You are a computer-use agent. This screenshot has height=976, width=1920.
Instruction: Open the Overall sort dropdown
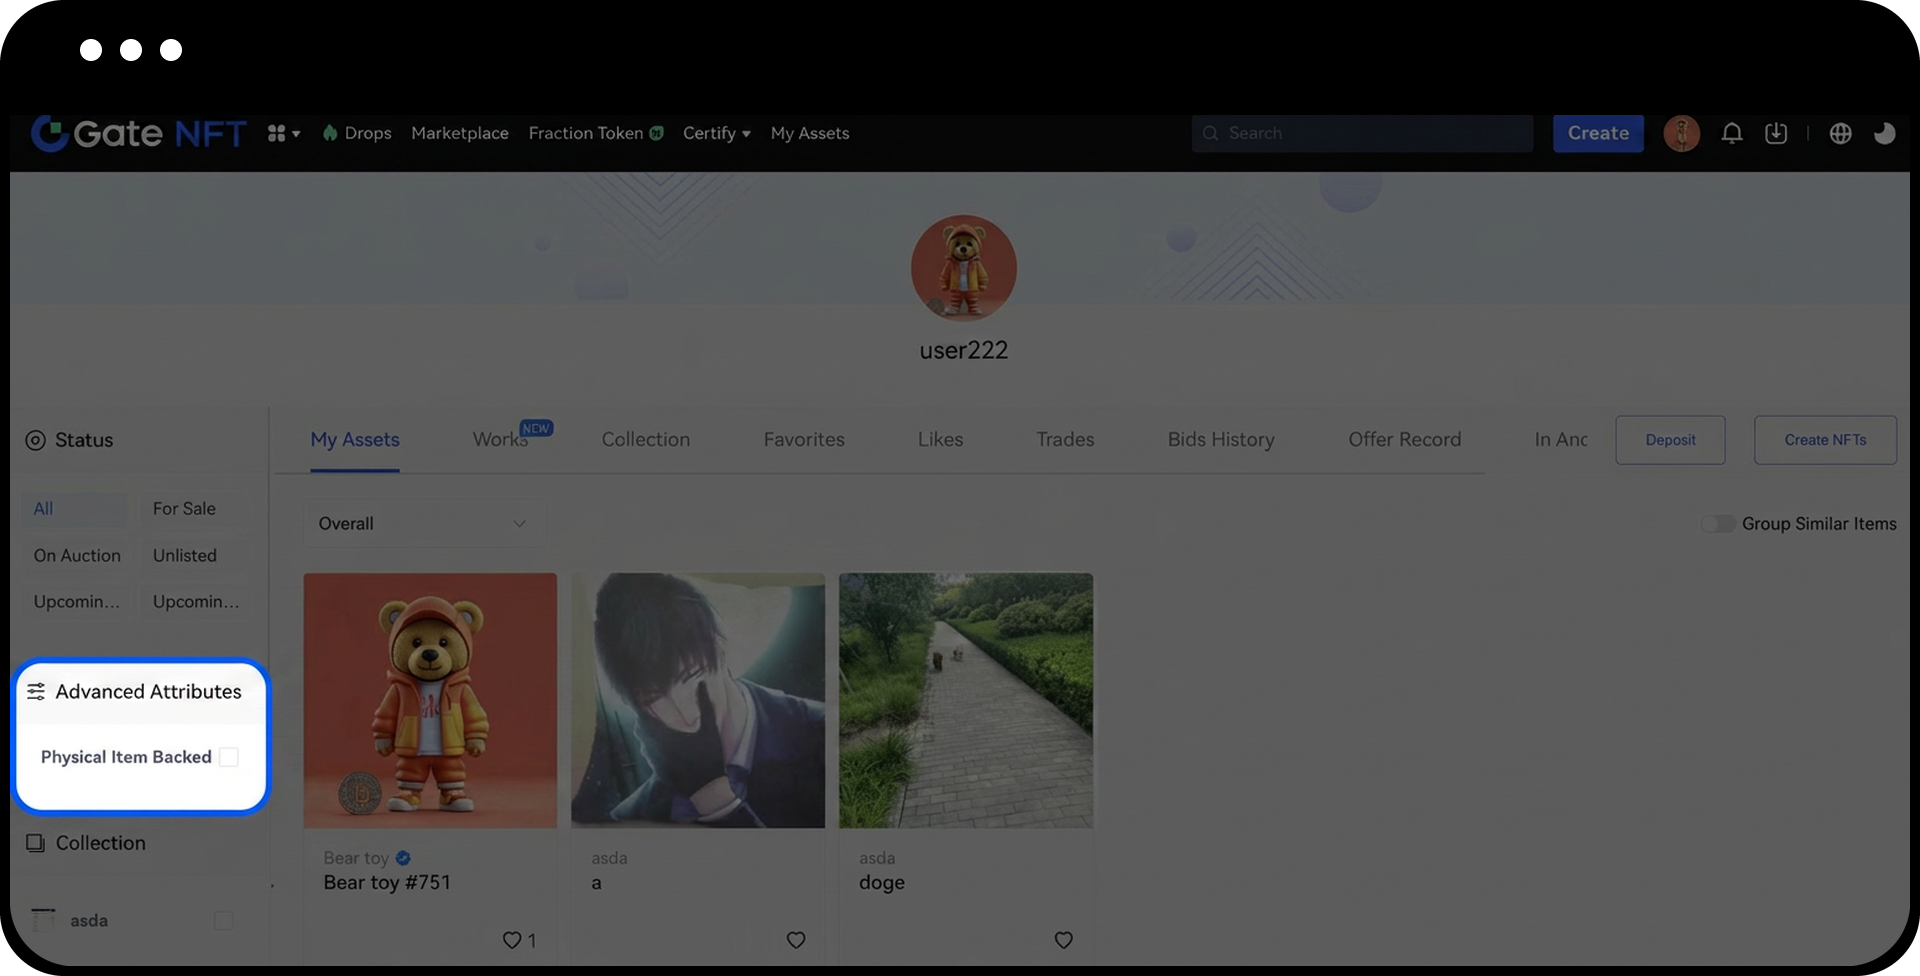click(x=424, y=524)
